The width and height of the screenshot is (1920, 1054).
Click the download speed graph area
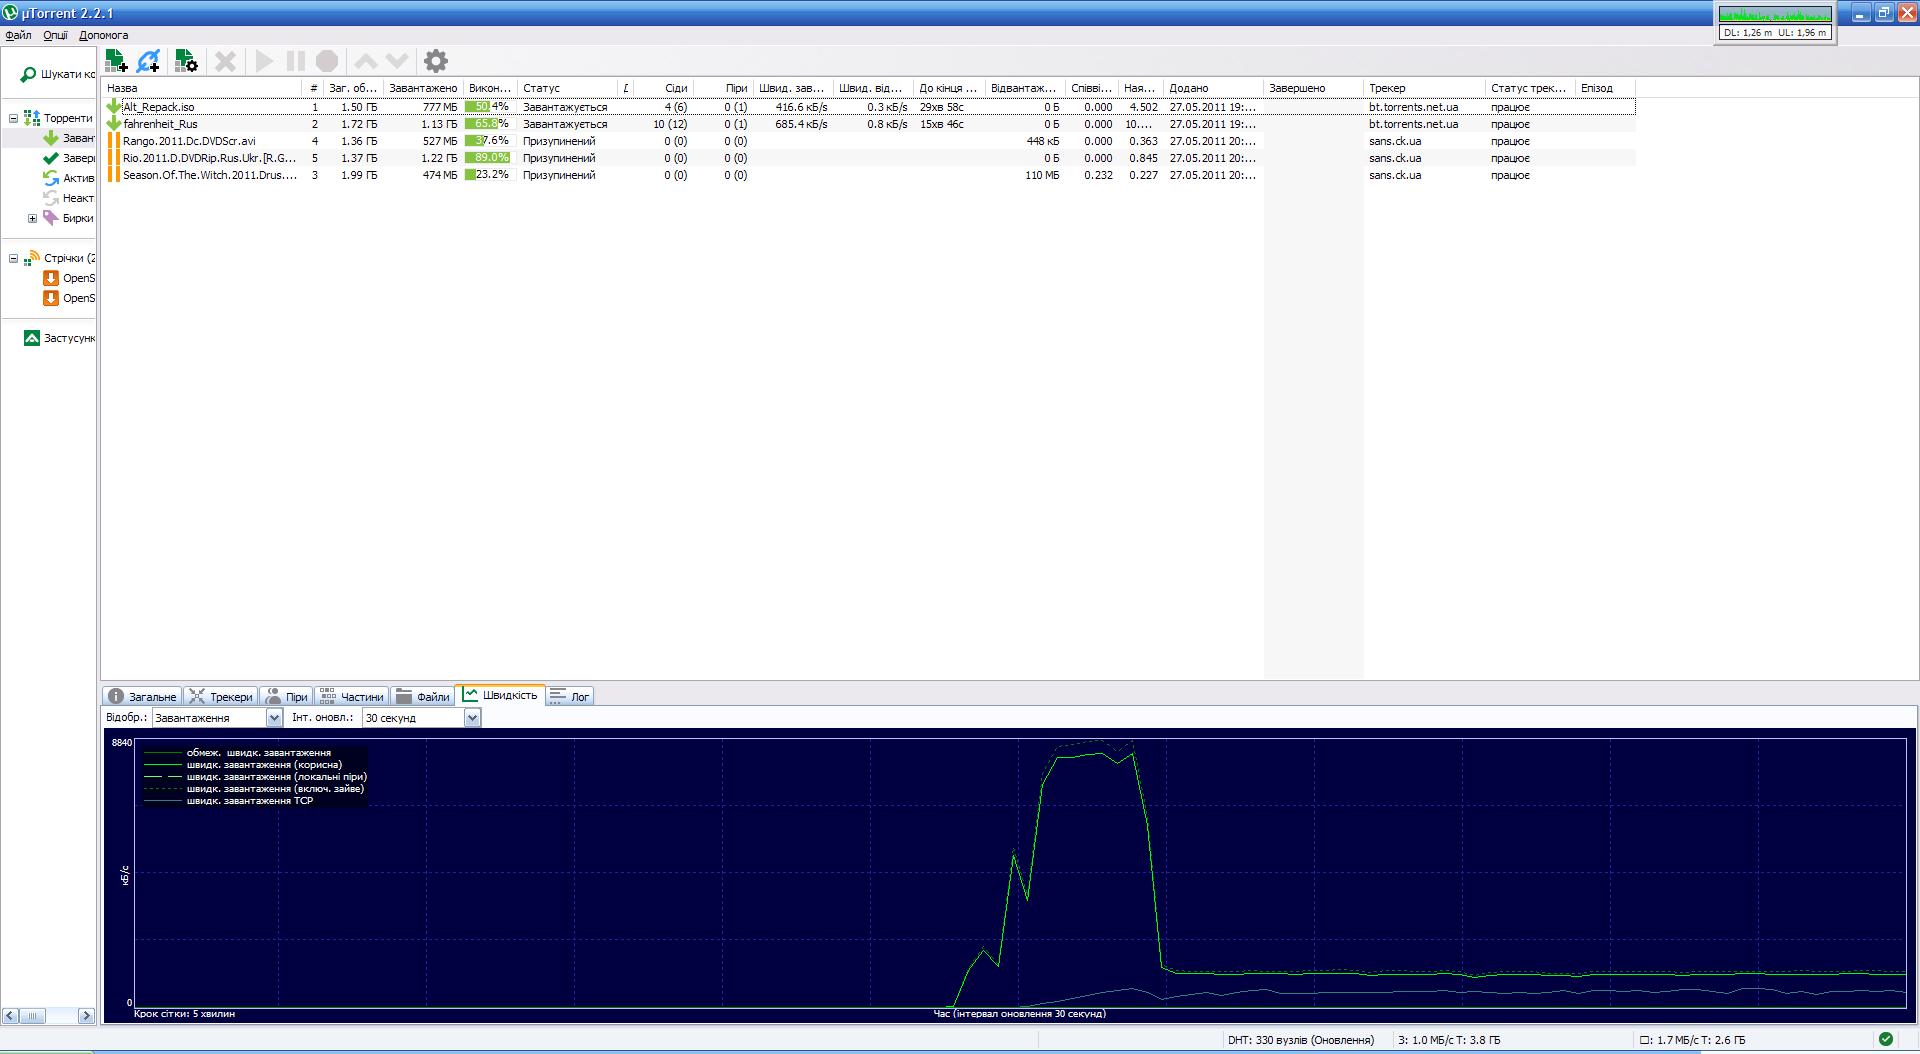point(1019,872)
